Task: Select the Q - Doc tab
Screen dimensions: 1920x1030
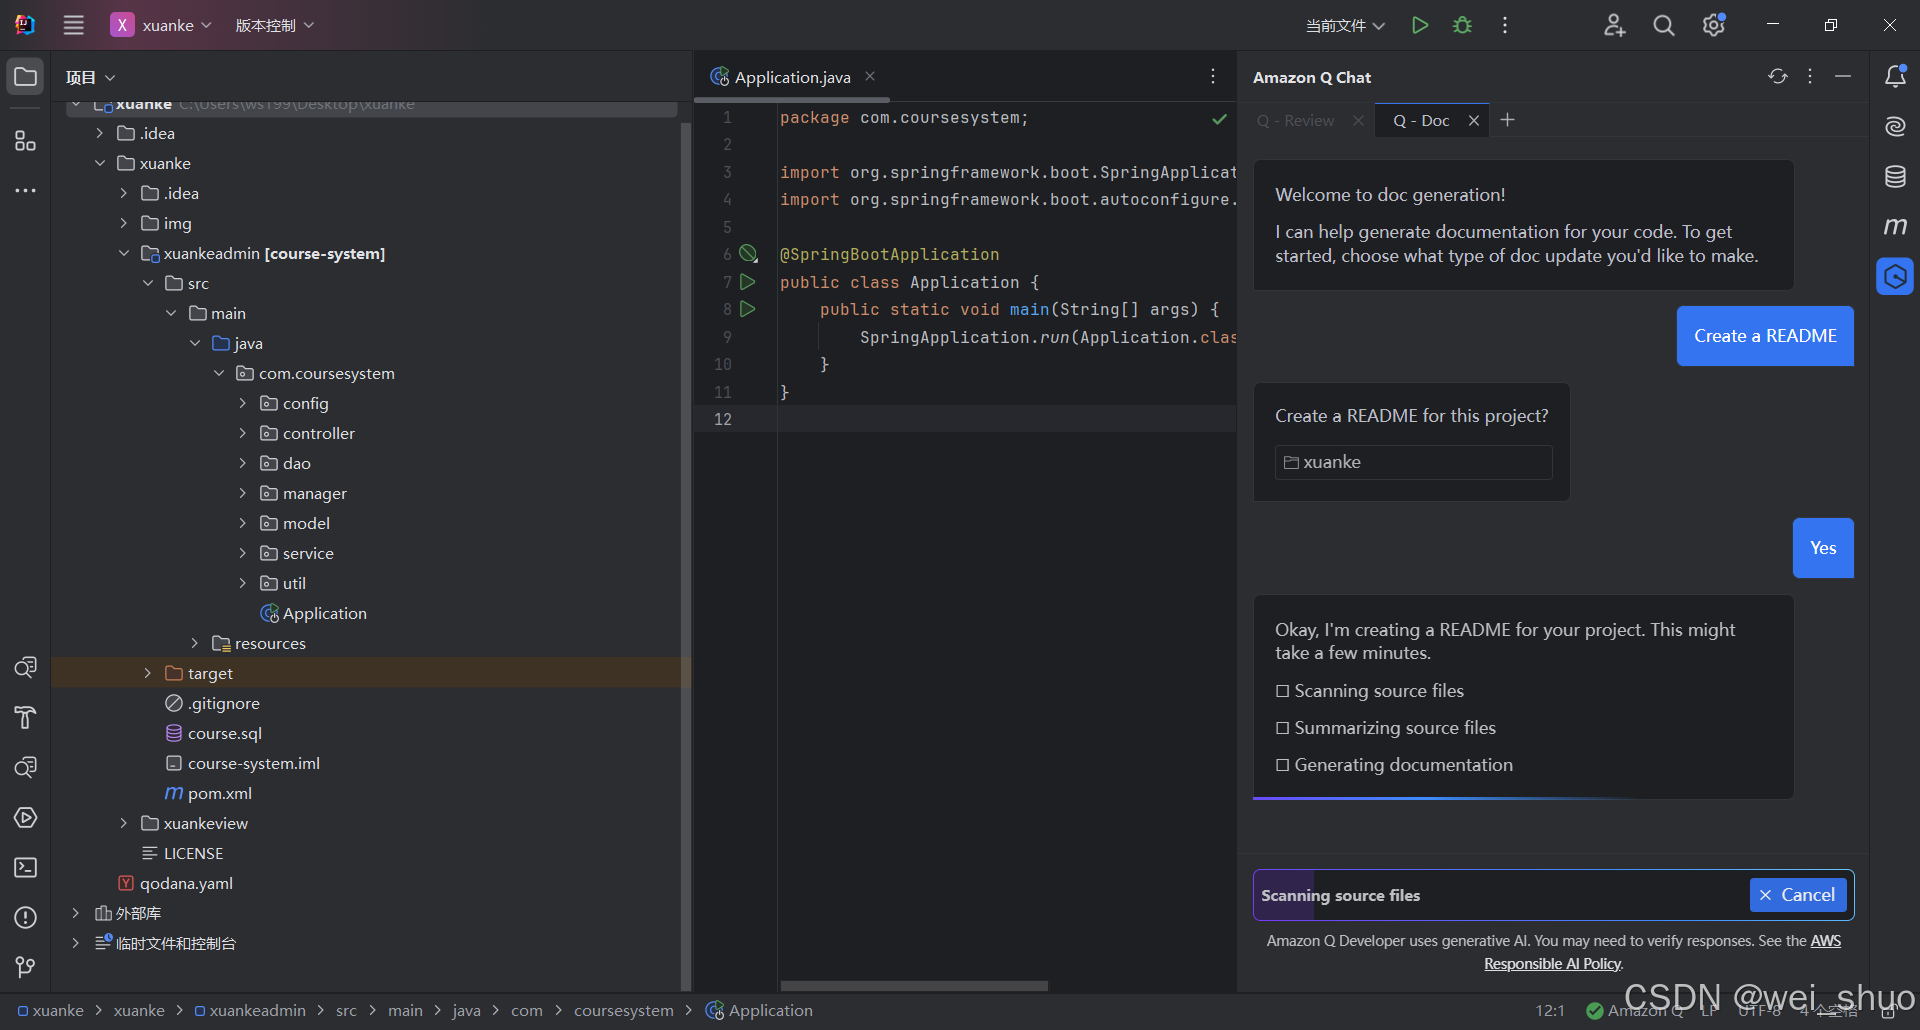Action: pos(1421,120)
